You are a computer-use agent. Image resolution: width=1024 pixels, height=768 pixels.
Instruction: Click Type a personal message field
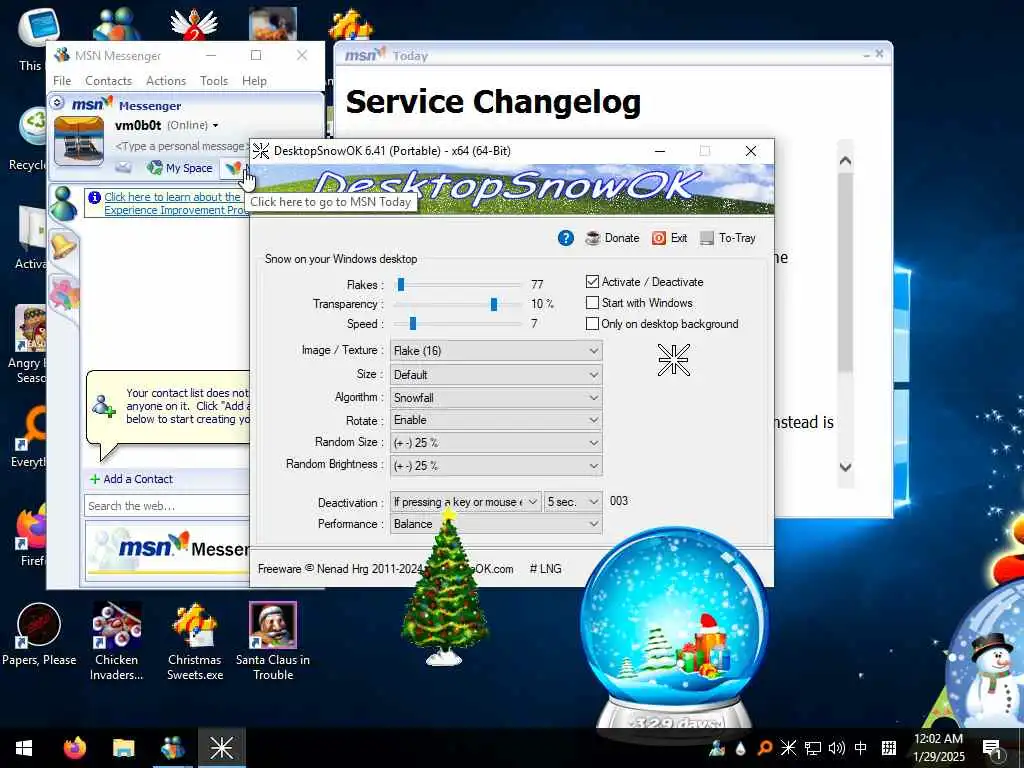pyautogui.click(x=182, y=146)
